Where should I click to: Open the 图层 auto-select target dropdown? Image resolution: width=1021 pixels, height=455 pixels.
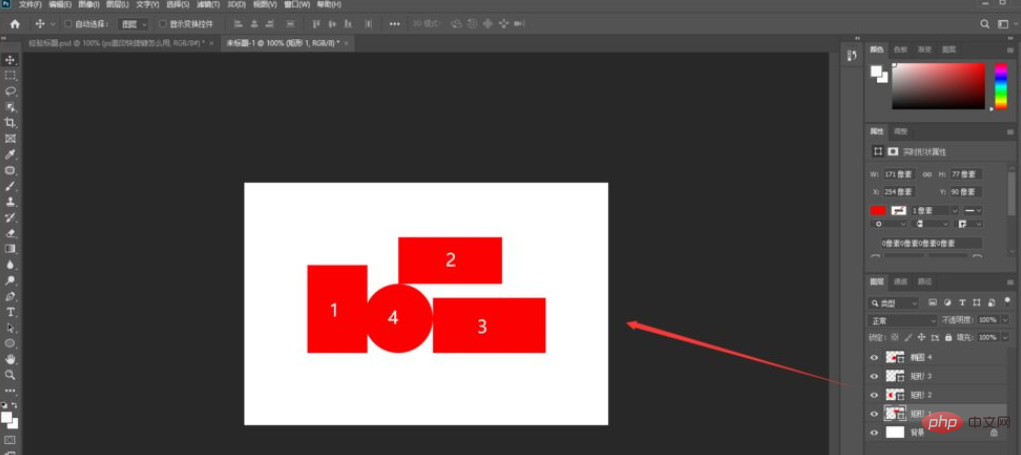click(133, 24)
